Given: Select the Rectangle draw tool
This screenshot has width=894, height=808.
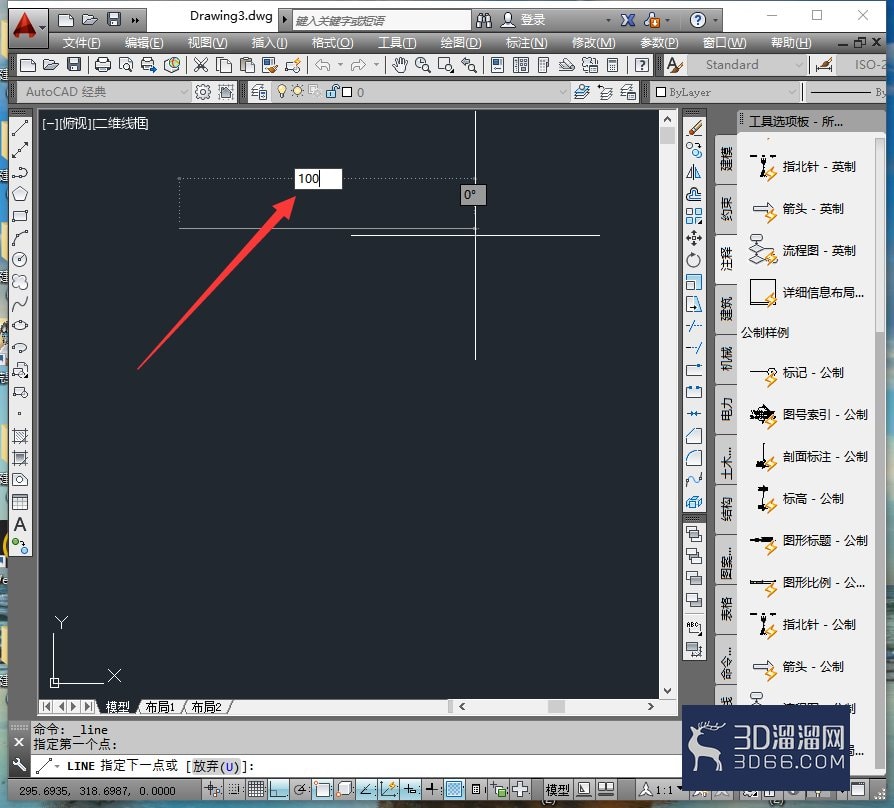Looking at the screenshot, I should click(20, 216).
